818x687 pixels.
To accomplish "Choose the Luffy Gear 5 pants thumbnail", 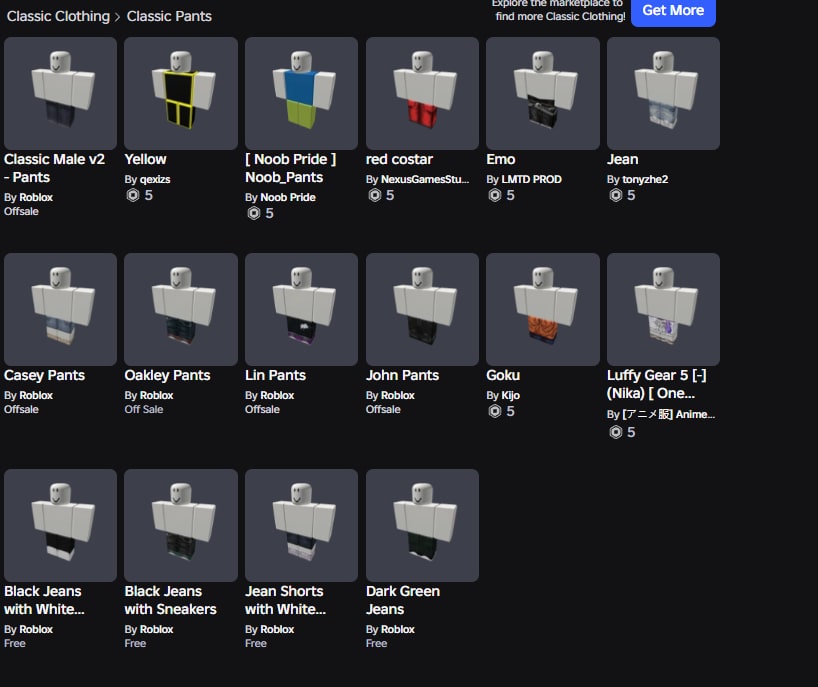I will (664, 309).
